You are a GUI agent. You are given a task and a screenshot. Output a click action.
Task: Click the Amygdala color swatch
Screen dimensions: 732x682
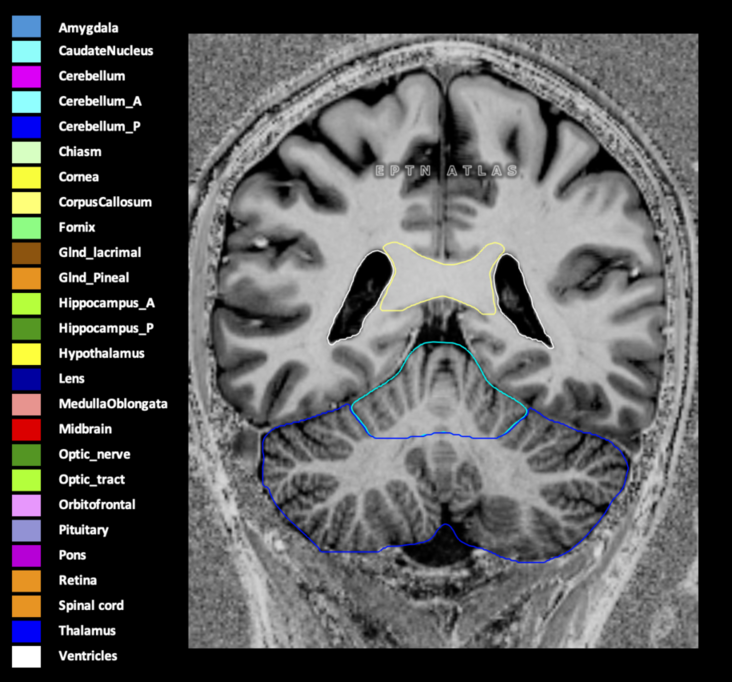tap(26, 27)
